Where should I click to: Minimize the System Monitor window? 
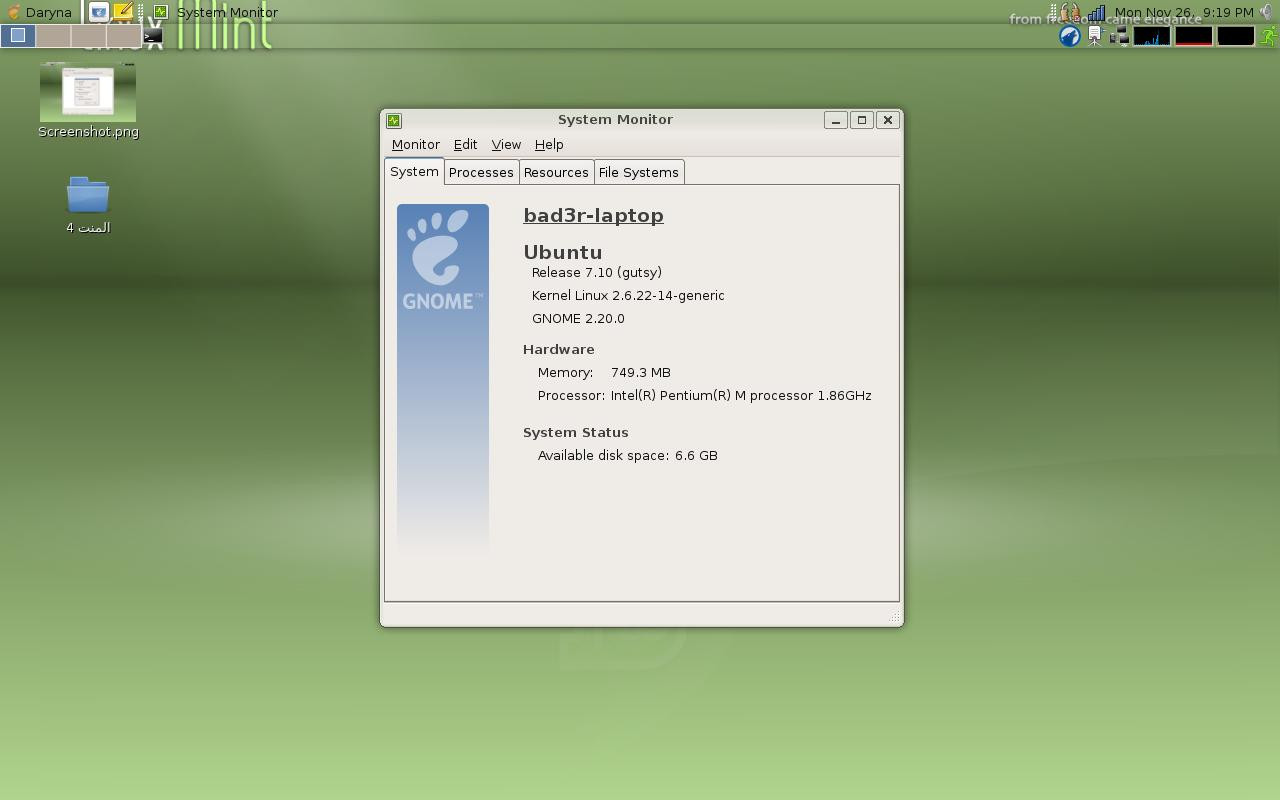[x=836, y=120]
